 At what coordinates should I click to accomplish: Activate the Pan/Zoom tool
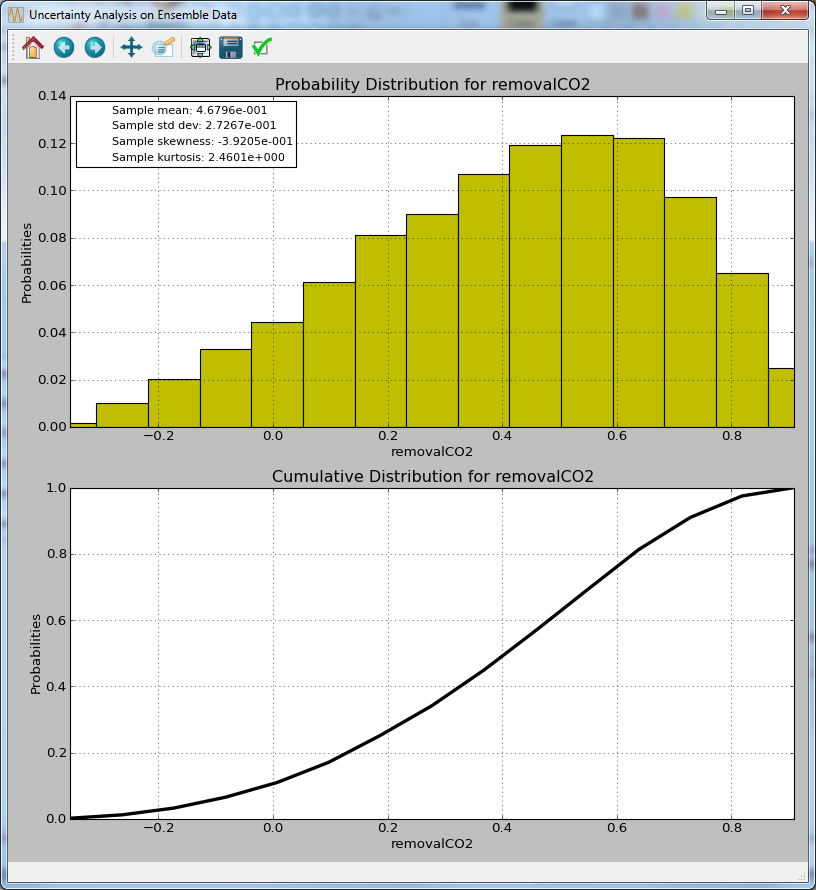[131, 47]
